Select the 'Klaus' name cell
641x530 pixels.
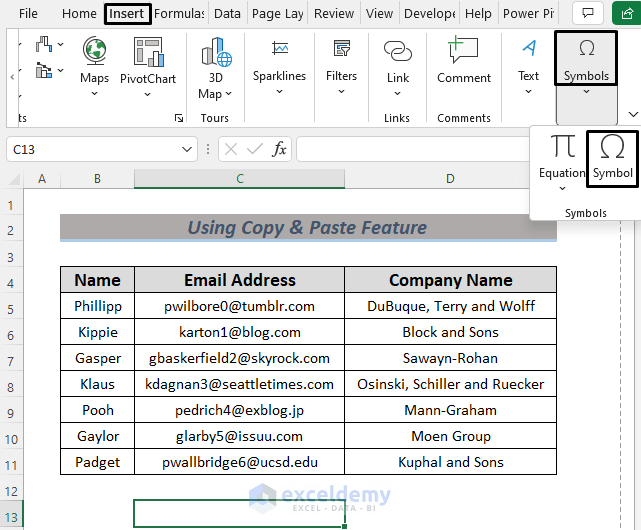click(x=97, y=384)
